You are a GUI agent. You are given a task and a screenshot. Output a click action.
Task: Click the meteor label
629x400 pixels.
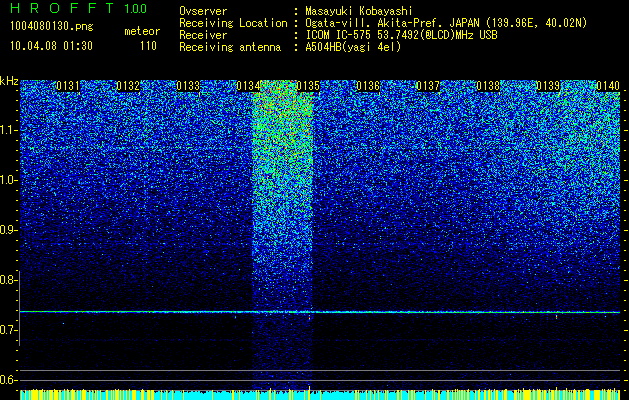(x=142, y=31)
